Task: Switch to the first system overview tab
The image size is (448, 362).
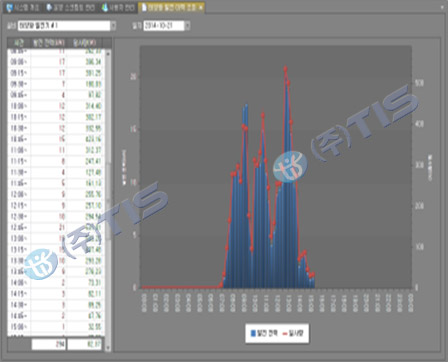Action: coord(23,8)
